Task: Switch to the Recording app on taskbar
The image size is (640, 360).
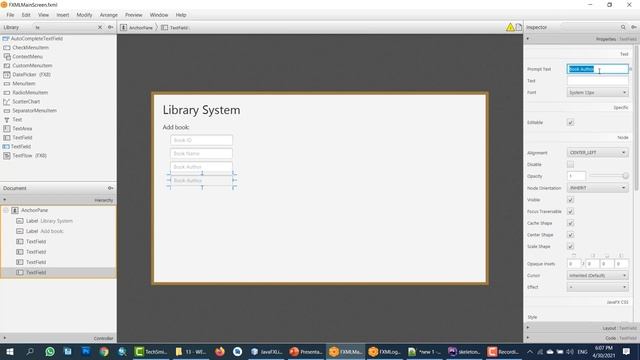Action: tap(504, 351)
